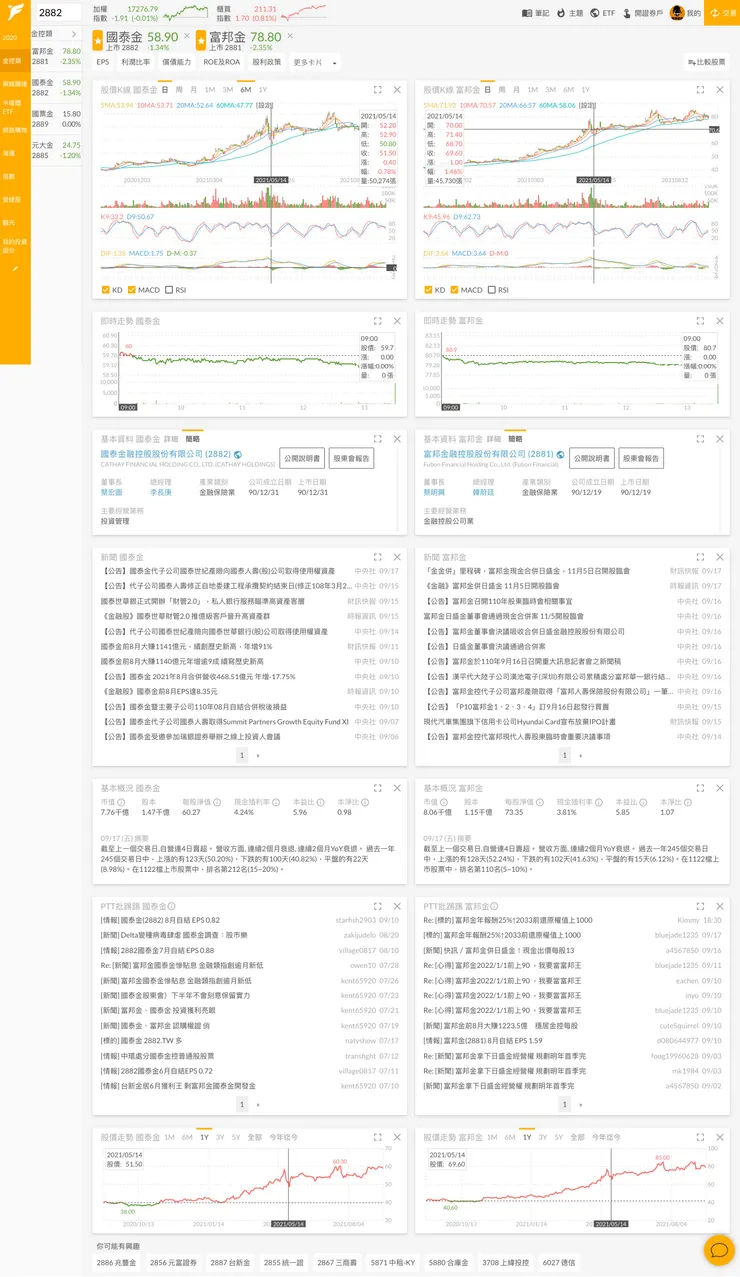Expand 即時走勢 國泰金 card to fullscreen
This screenshot has width=740, height=1277.
pos(377,321)
